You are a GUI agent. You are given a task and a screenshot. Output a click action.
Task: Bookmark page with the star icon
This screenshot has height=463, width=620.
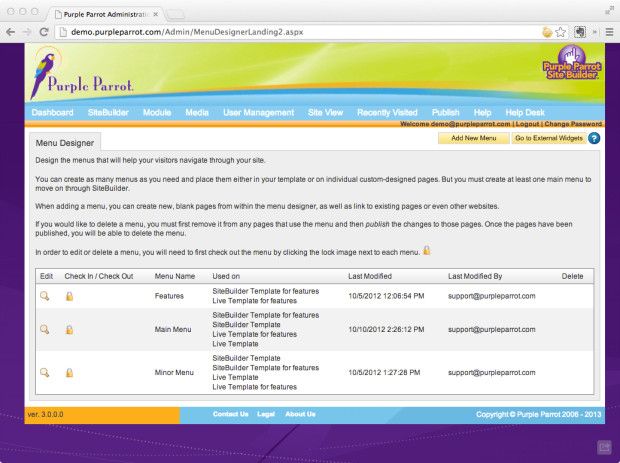(x=561, y=32)
